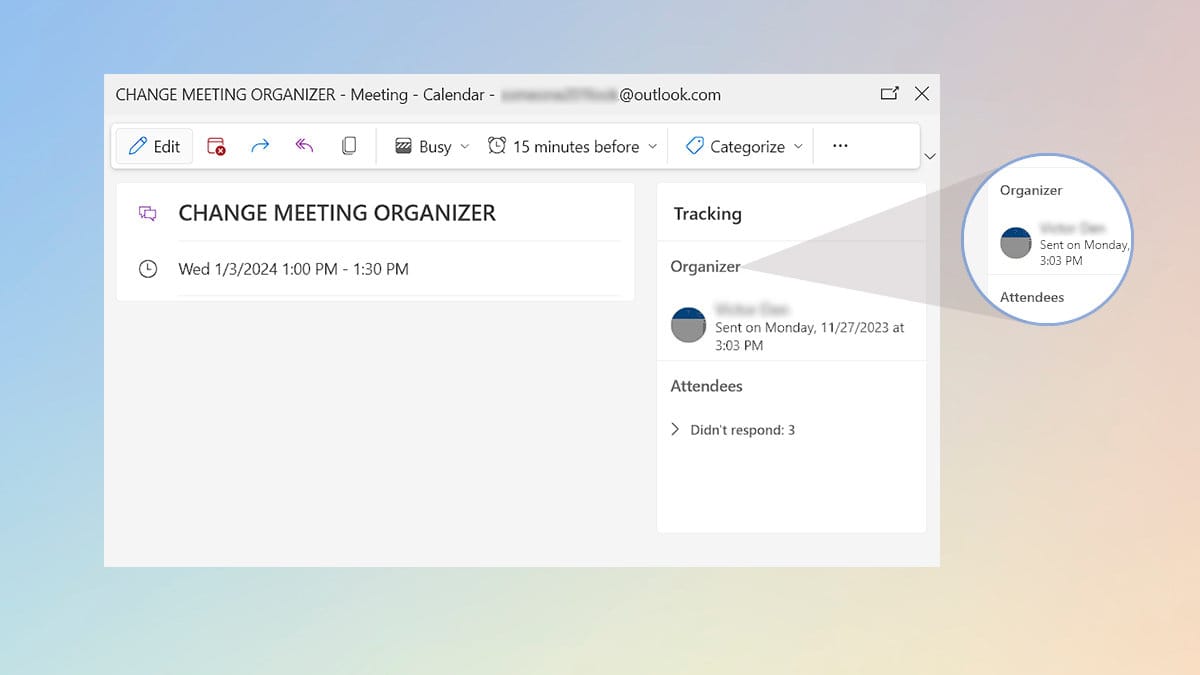Click the purple chat icon beside the title
The width and height of the screenshot is (1200, 675).
[148, 213]
